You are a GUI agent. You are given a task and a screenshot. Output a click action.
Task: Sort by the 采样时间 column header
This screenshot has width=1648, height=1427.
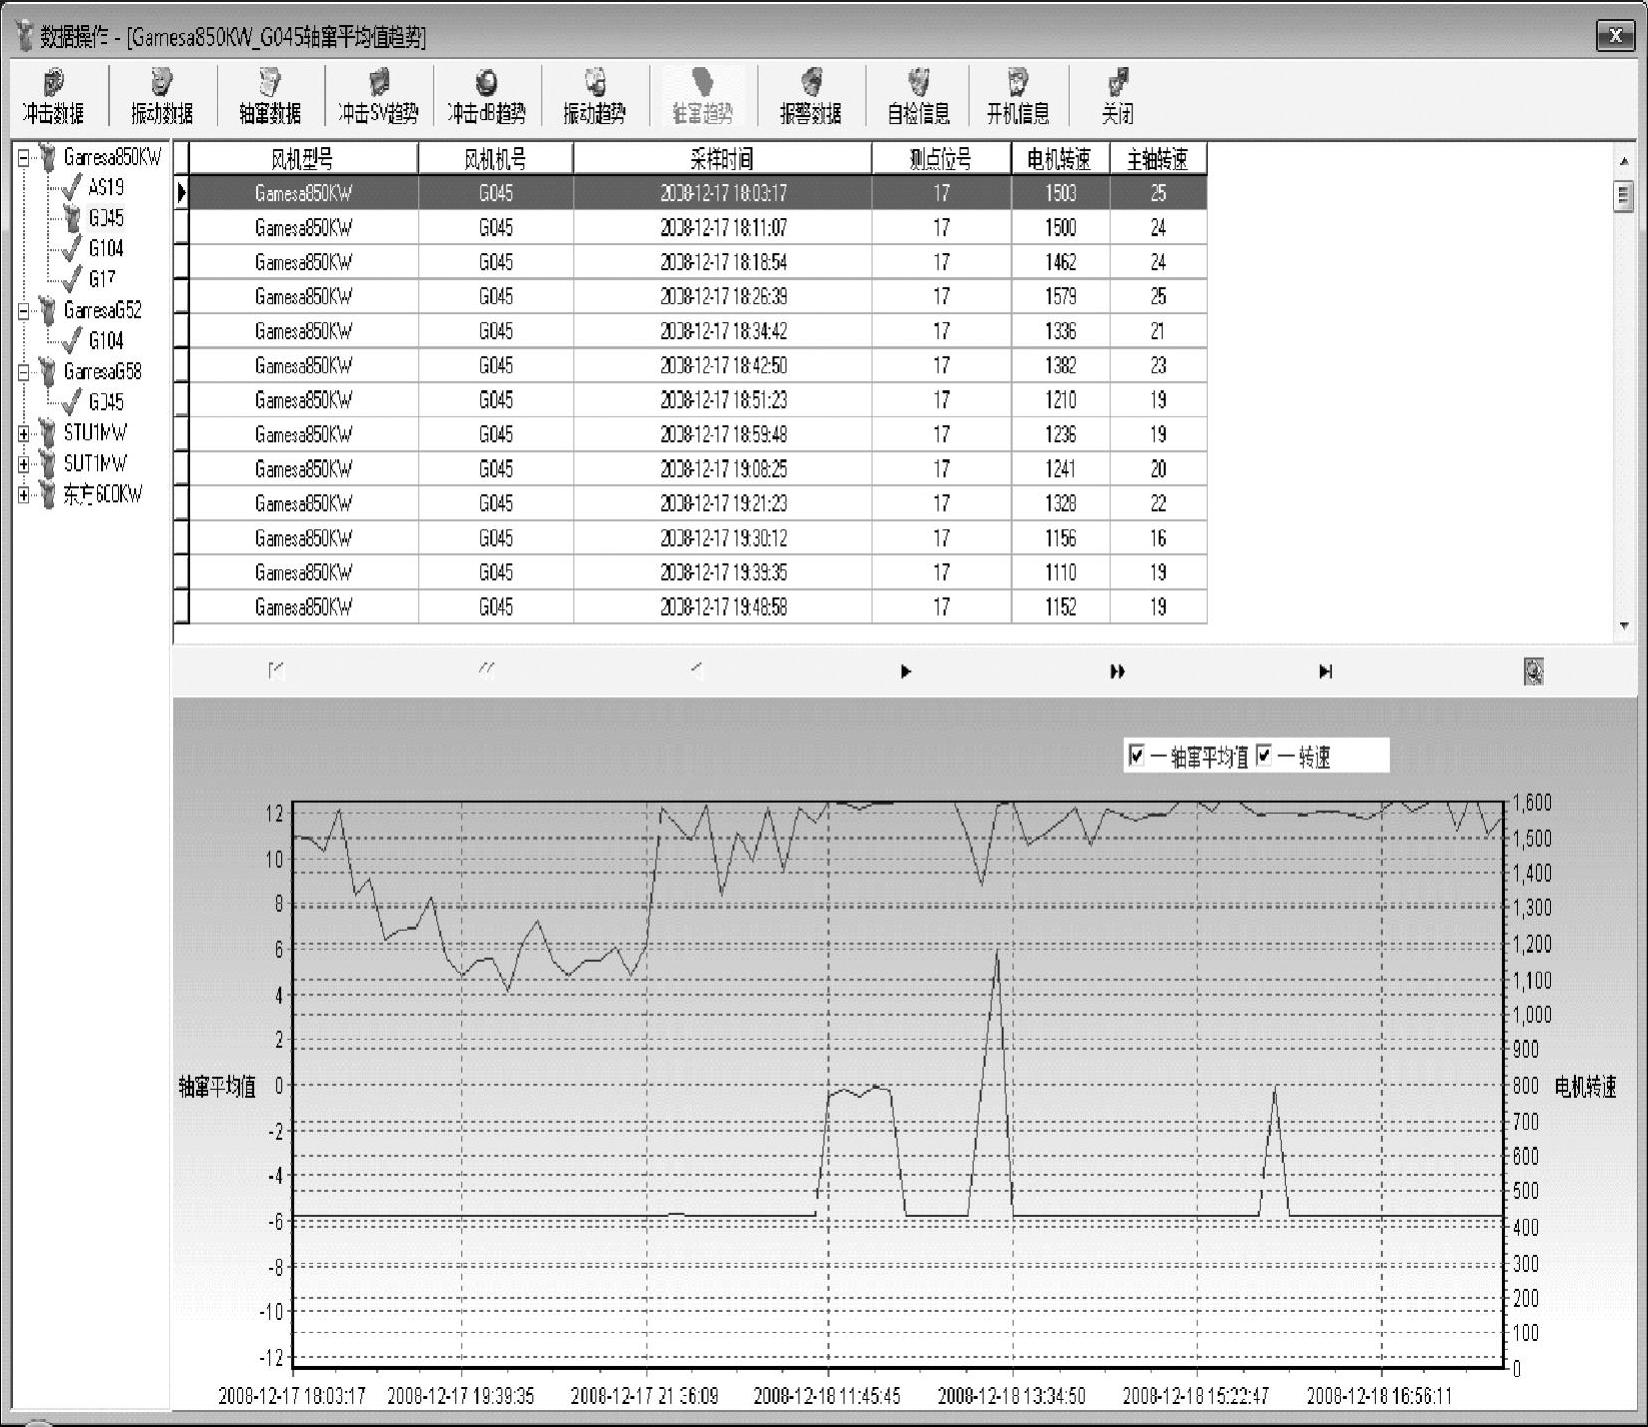pyautogui.click(x=723, y=158)
